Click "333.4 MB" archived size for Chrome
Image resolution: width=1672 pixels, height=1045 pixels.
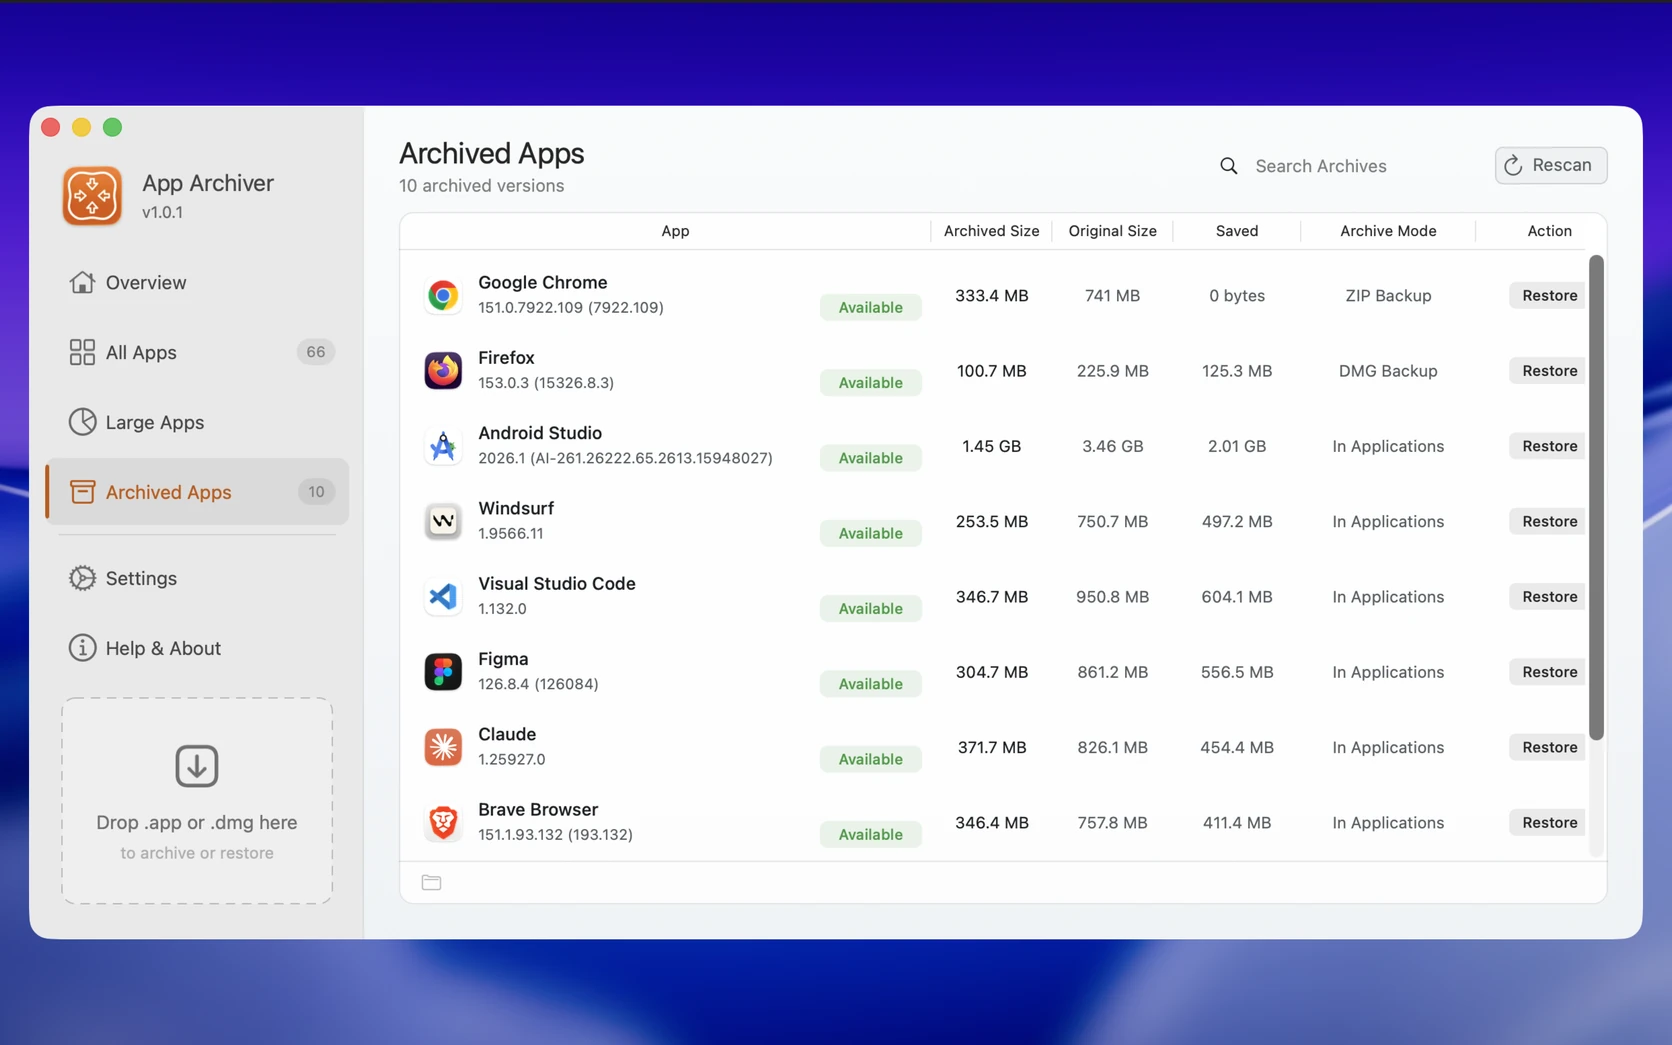click(x=991, y=295)
